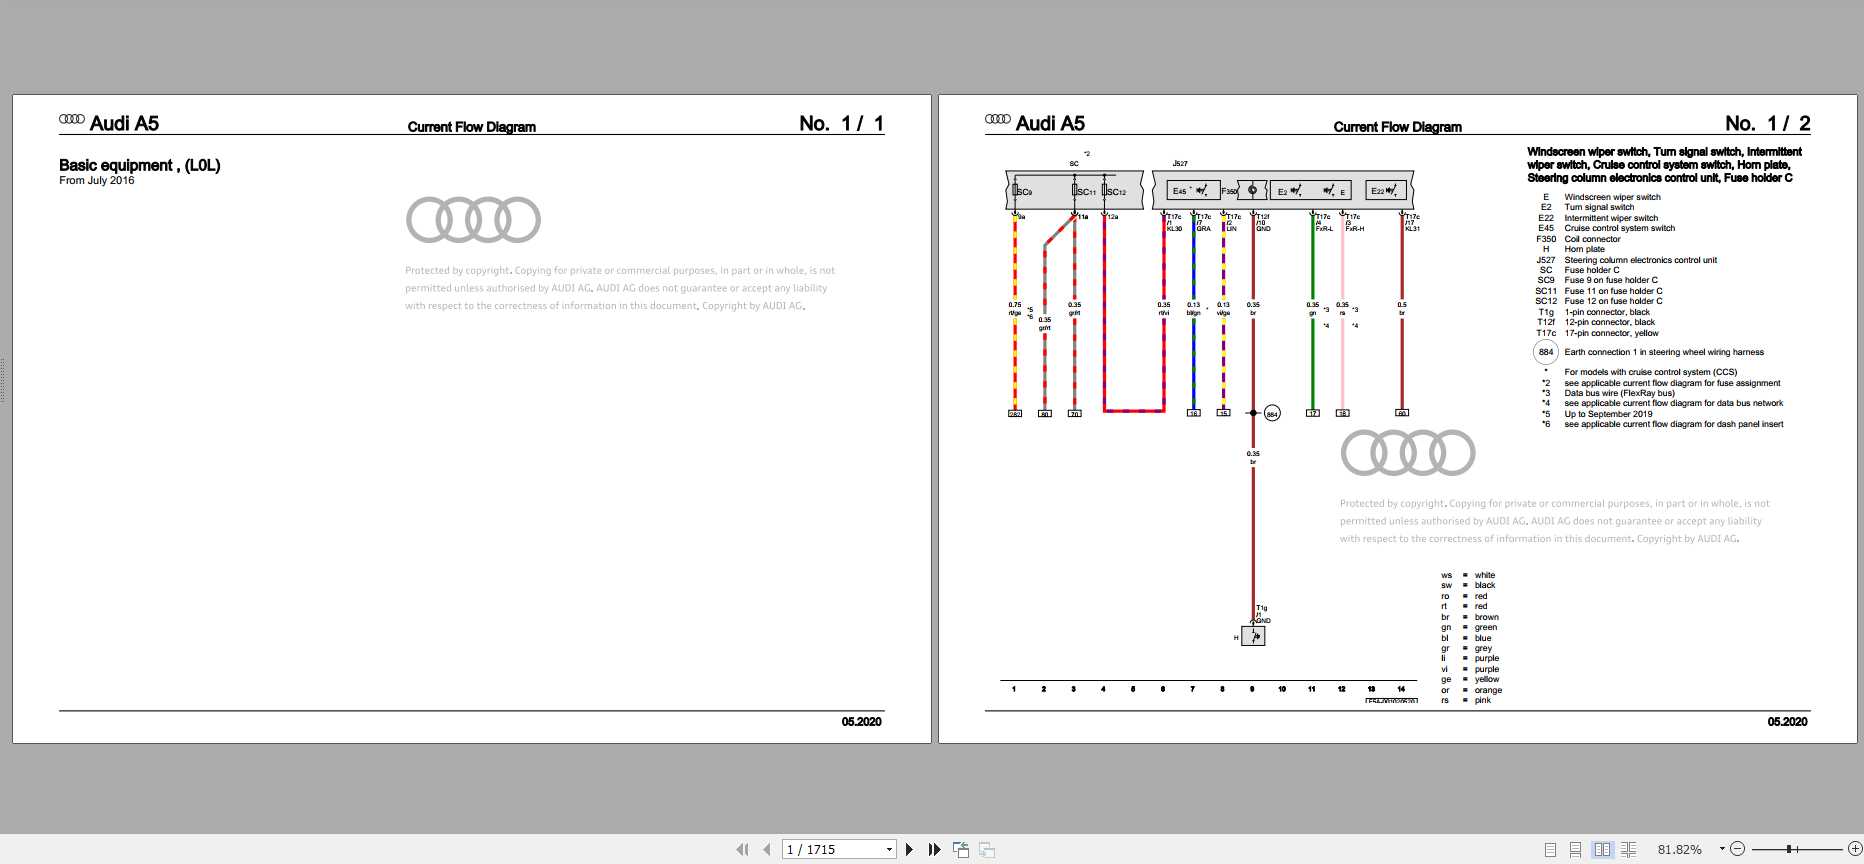The height and width of the screenshot is (864, 1864).
Task: Click the 05.2020 date on left page
Action: (x=861, y=721)
